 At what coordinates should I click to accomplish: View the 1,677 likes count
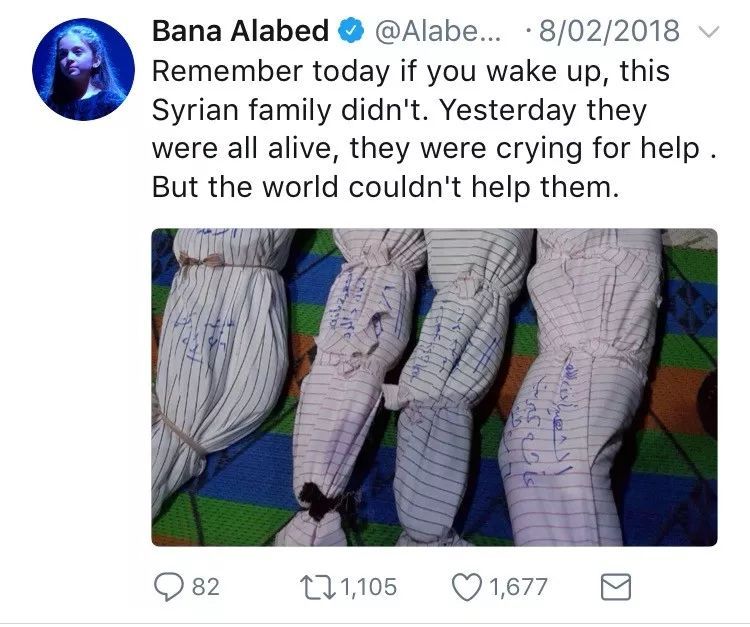[519, 587]
